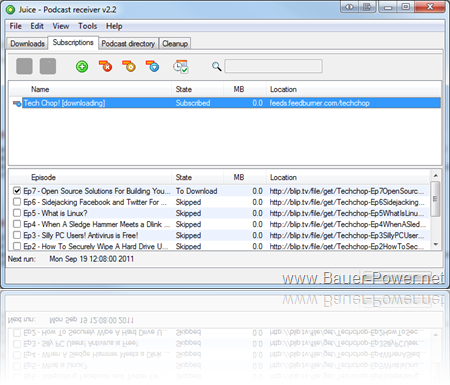Sort subscriptions by the MB column header

(245, 89)
